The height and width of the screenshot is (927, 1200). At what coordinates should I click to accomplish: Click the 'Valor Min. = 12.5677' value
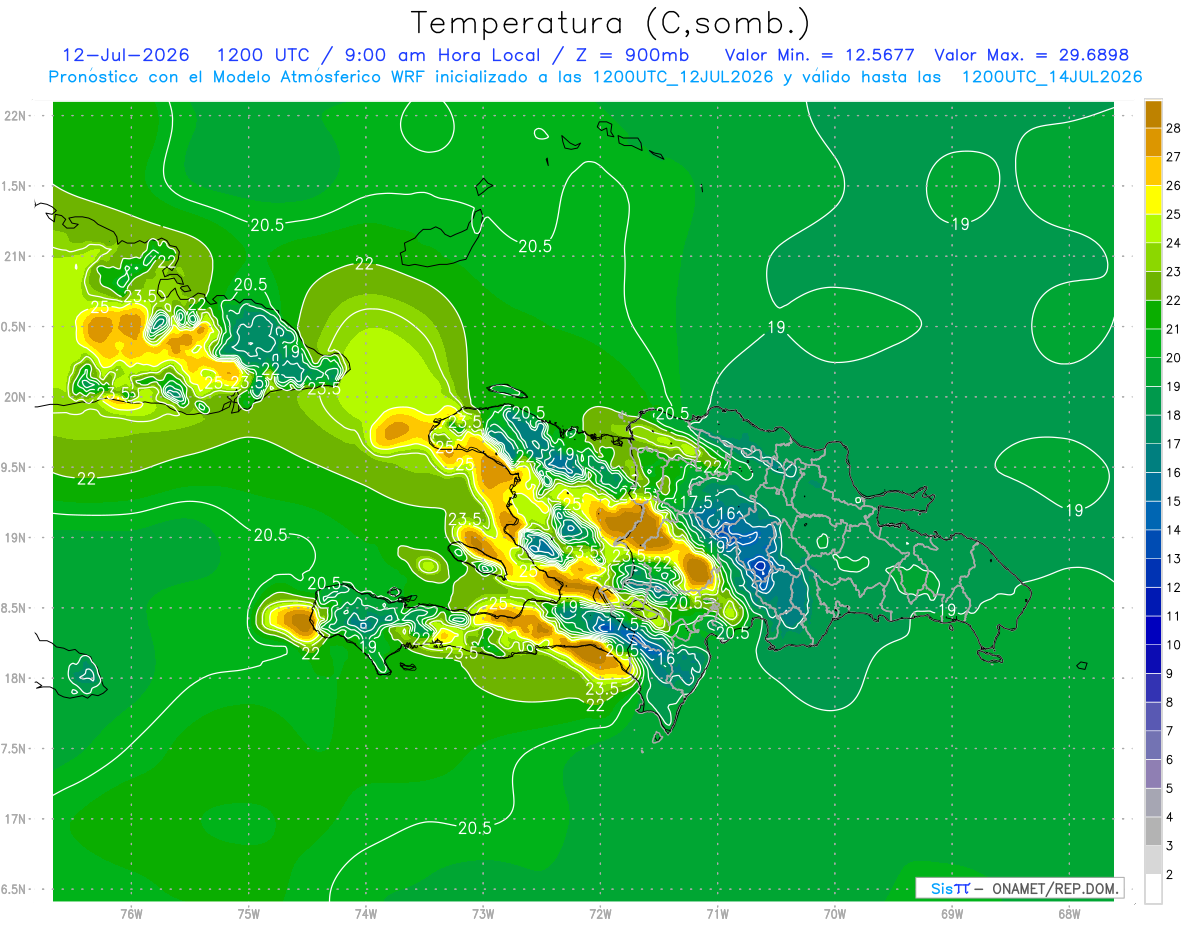(819, 55)
